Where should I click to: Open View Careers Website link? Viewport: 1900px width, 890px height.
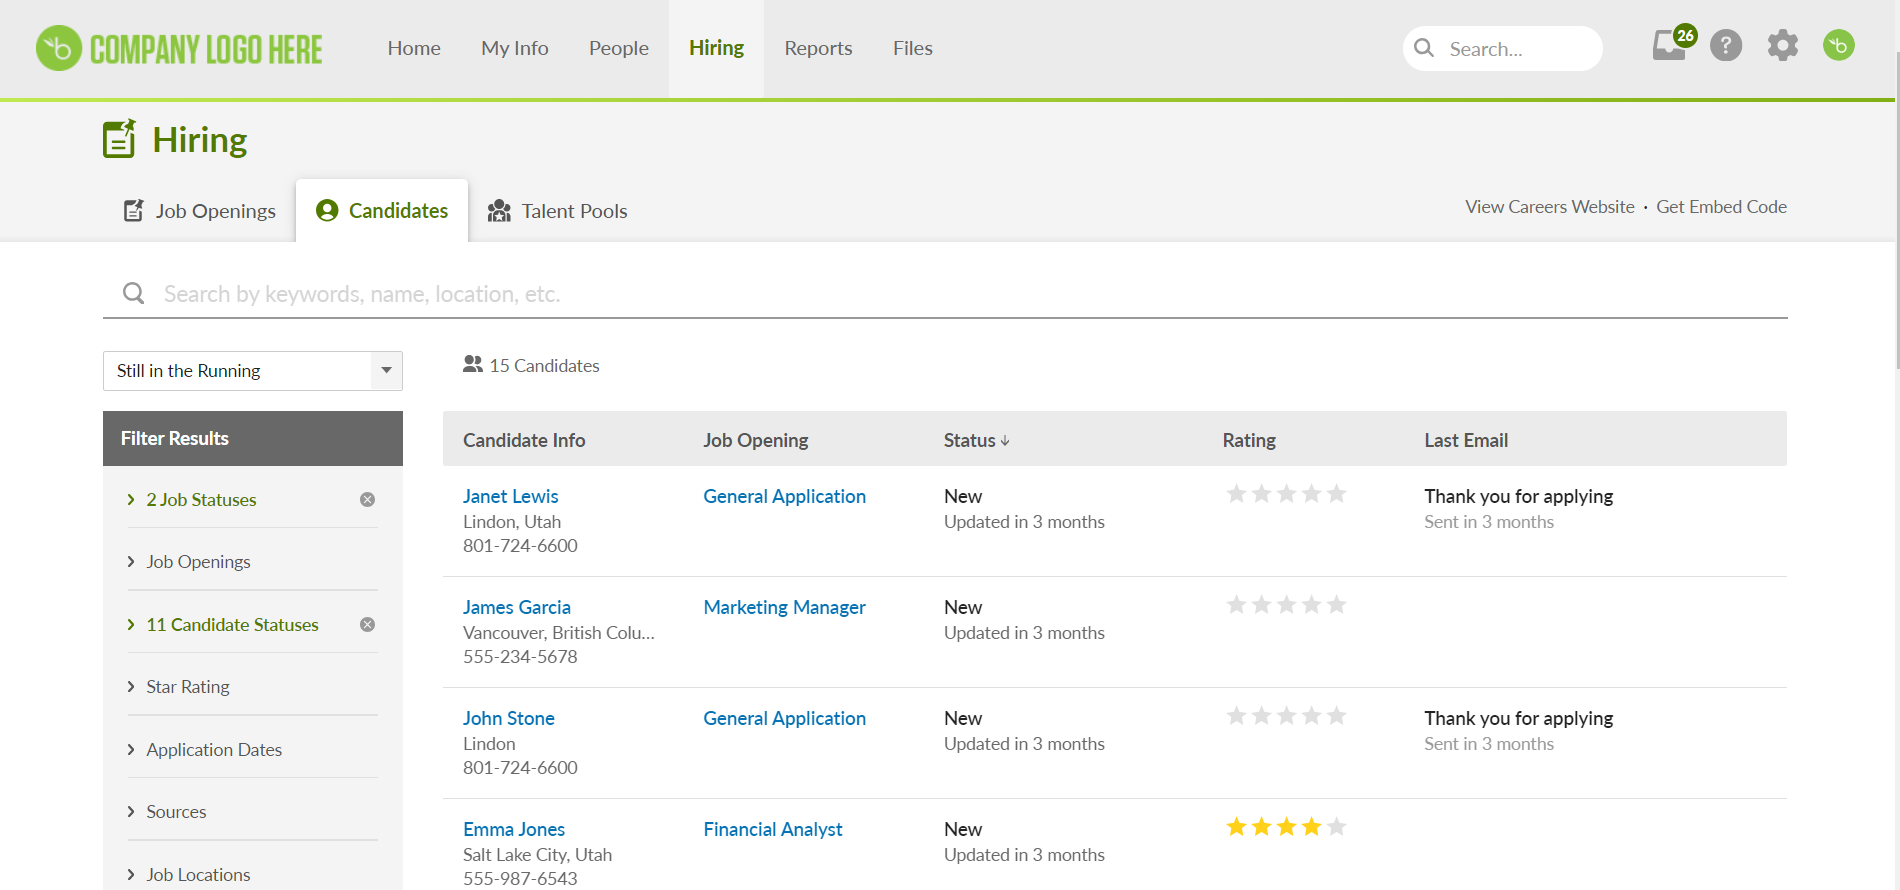1550,207
